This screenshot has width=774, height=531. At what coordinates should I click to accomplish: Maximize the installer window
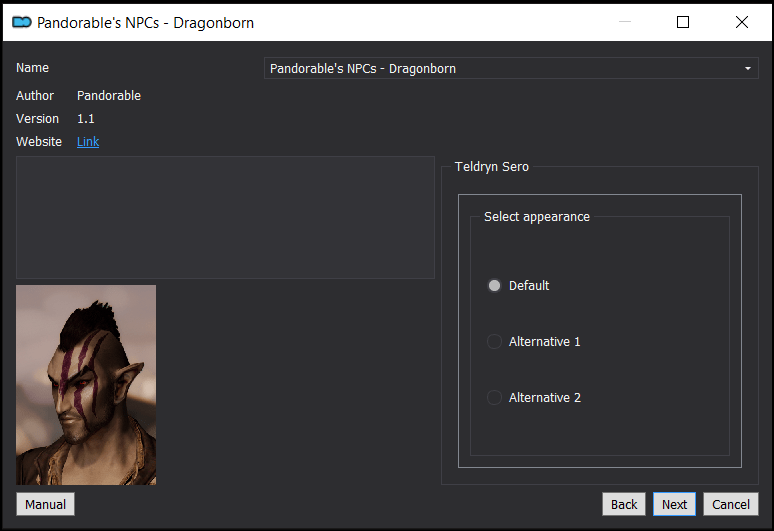point(683,22)
